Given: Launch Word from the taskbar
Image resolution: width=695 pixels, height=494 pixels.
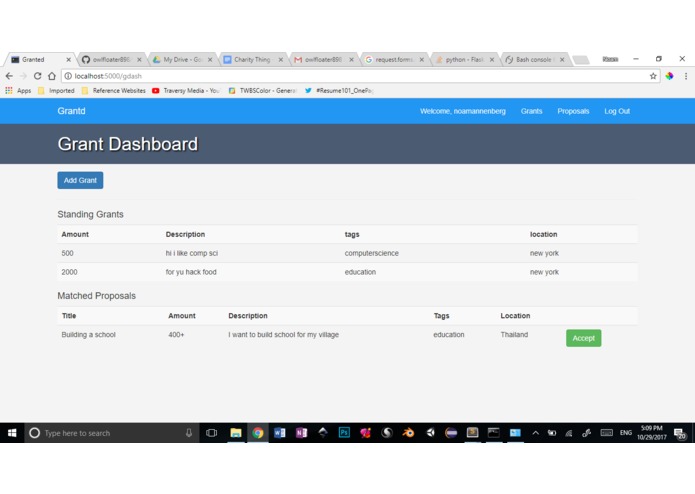Looking at the screenshot, I should coord(280,433).
